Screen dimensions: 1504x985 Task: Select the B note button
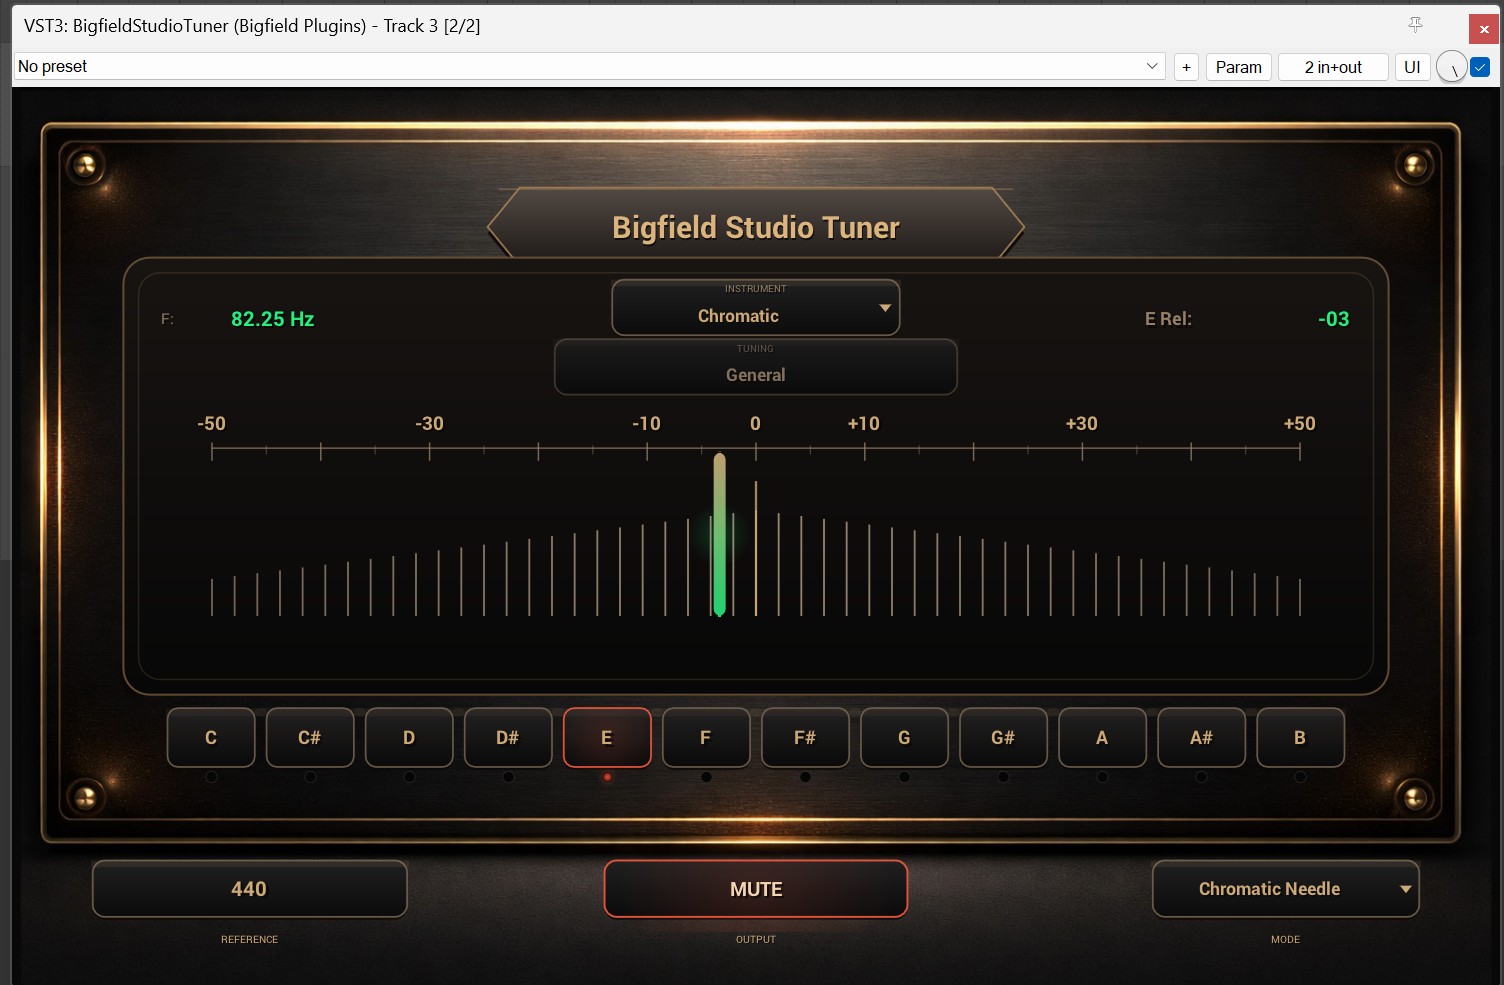coord(1300,738)
